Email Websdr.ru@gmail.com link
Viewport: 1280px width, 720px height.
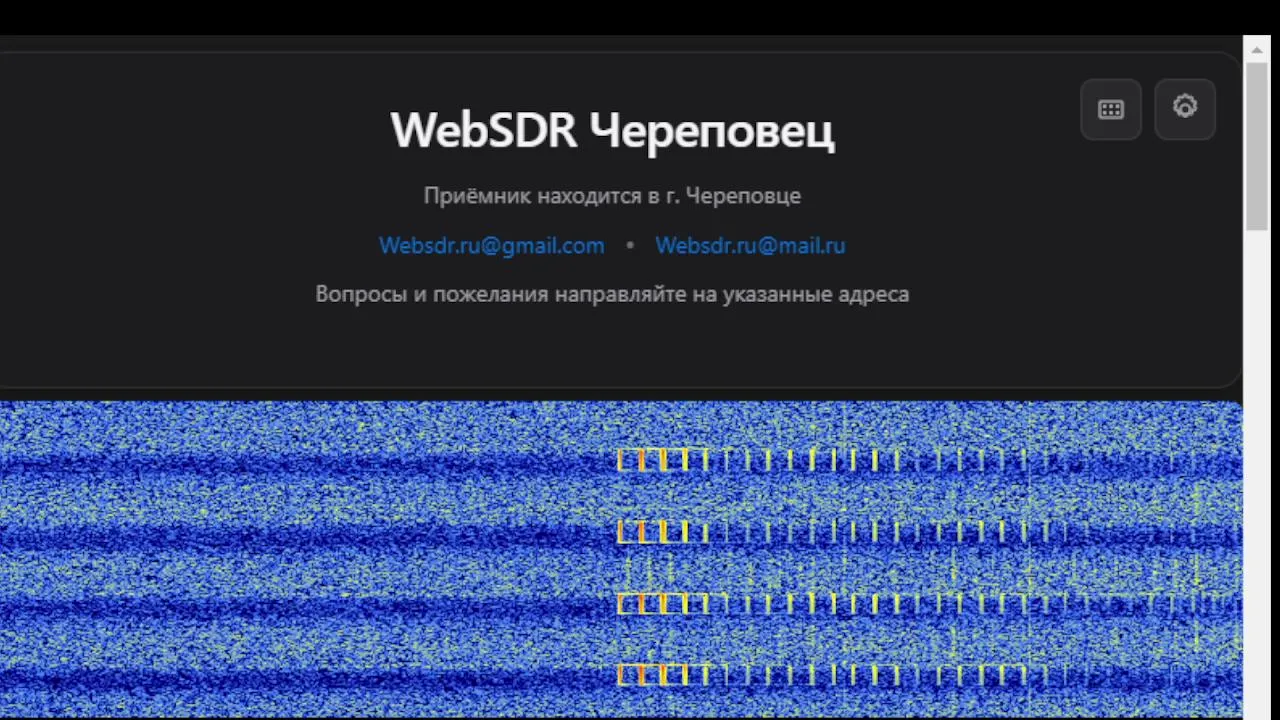pyautogui.click(x=492, y=245)
